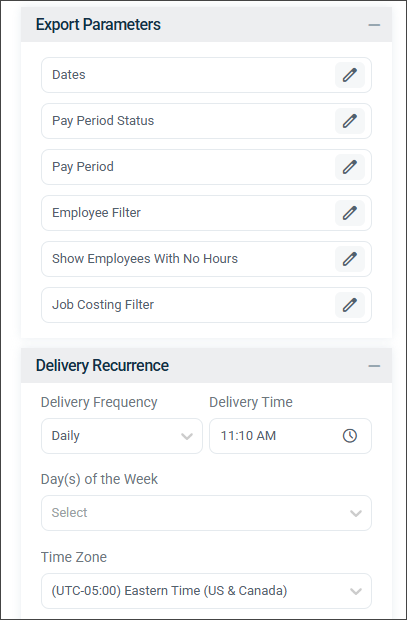Select the Pay Period Status label
The height and width of the screenshot is (620, 407).
(x=103, y=121)
